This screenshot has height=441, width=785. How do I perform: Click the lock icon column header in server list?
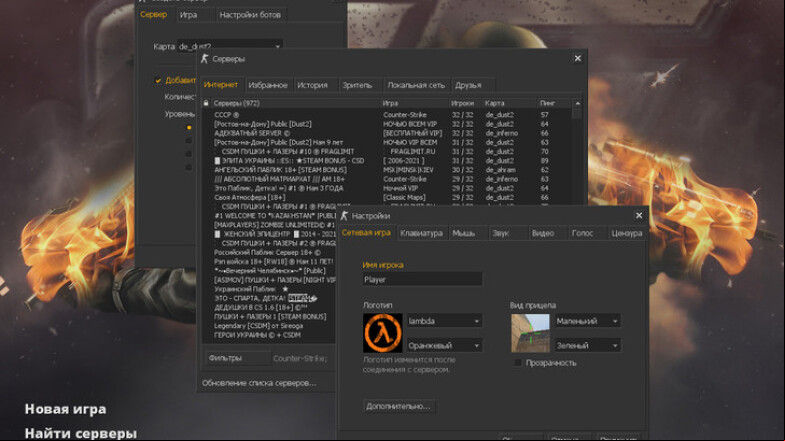[206, 103]
